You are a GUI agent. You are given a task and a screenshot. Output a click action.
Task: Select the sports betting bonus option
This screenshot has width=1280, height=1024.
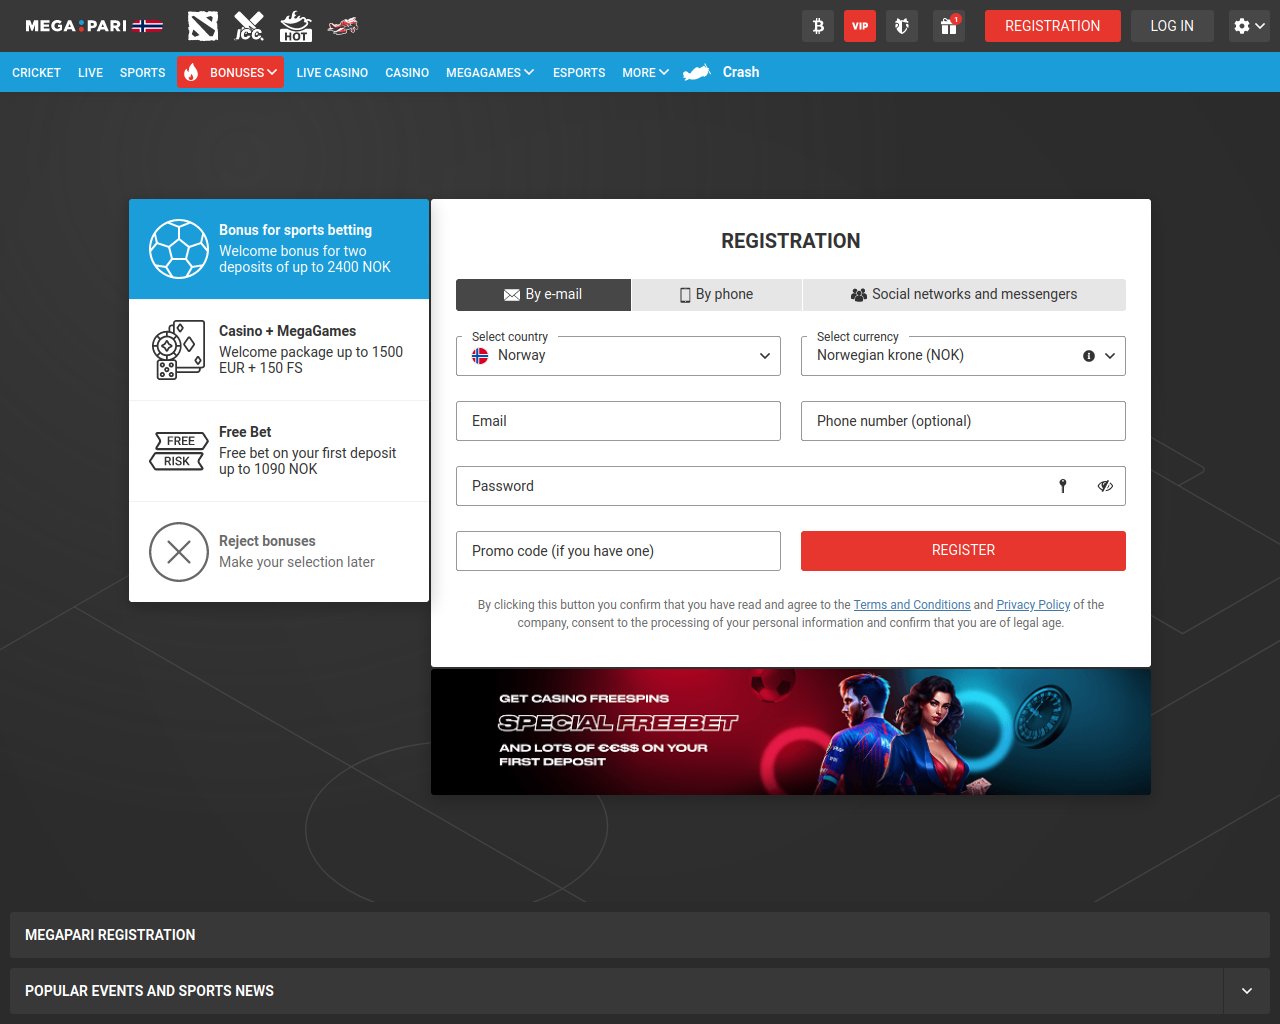279,249
